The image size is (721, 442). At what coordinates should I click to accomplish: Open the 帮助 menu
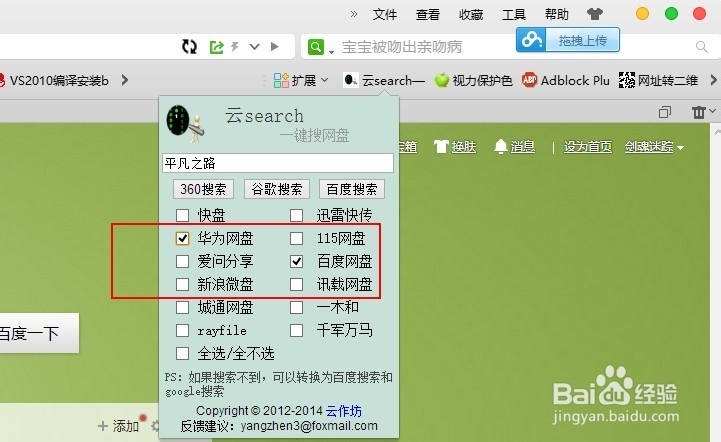pyautogui.click(x=557, y=14)
